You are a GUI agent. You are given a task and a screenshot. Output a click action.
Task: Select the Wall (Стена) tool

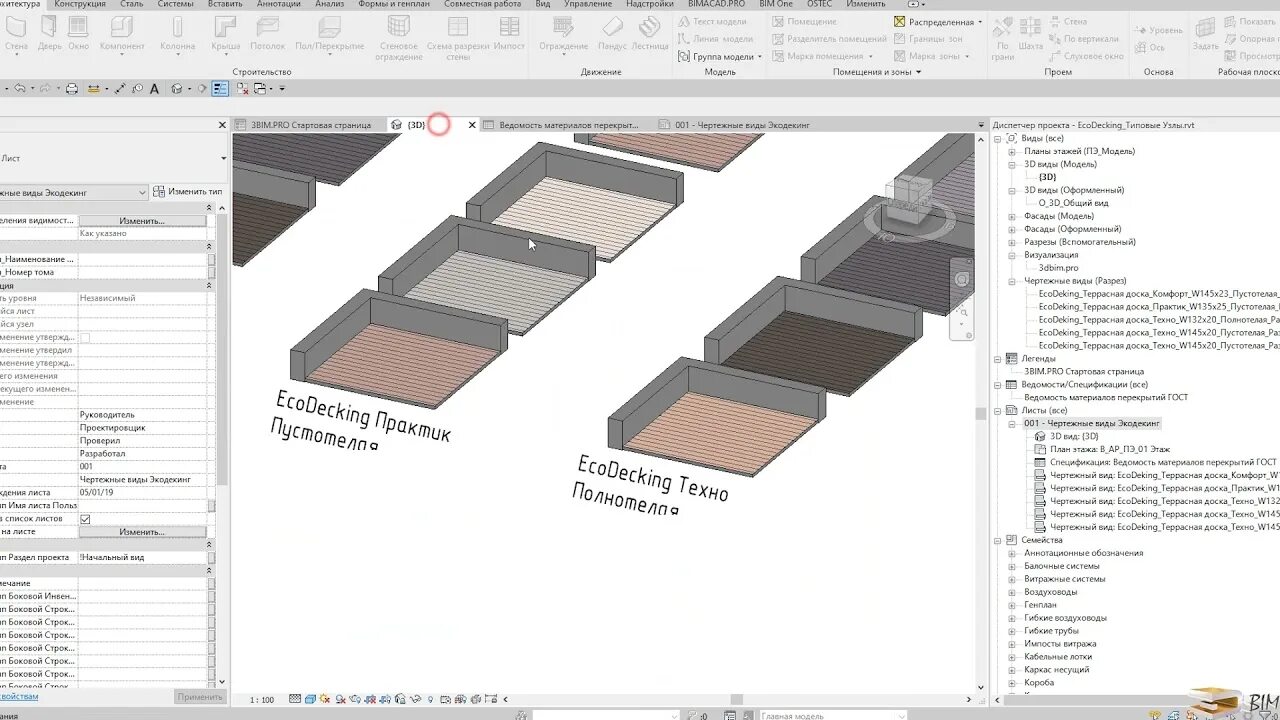click(17, 33)
